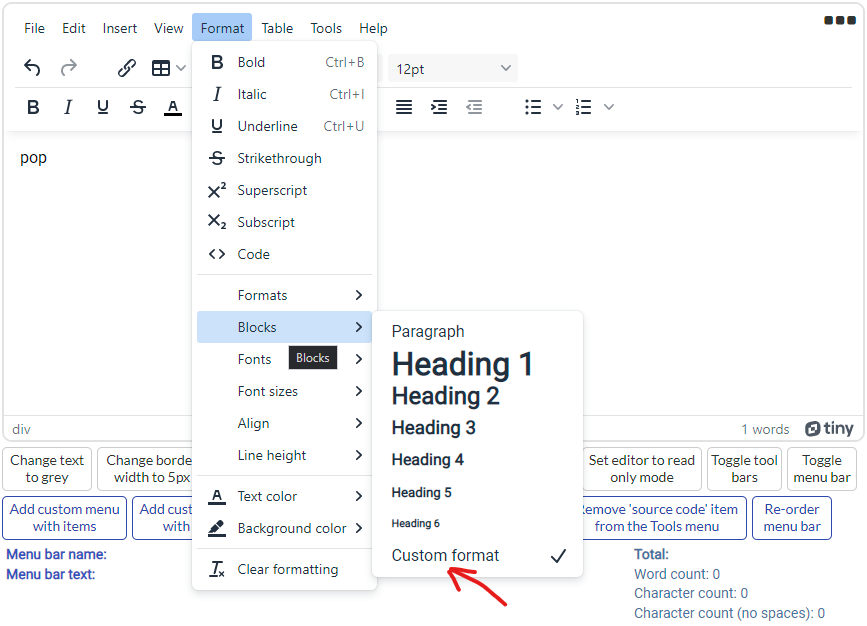The height and width of the screenshot is (626, 867).
Task: Click the Decrease indent icon
Action: pyautogui.click(x=474, y=107)
